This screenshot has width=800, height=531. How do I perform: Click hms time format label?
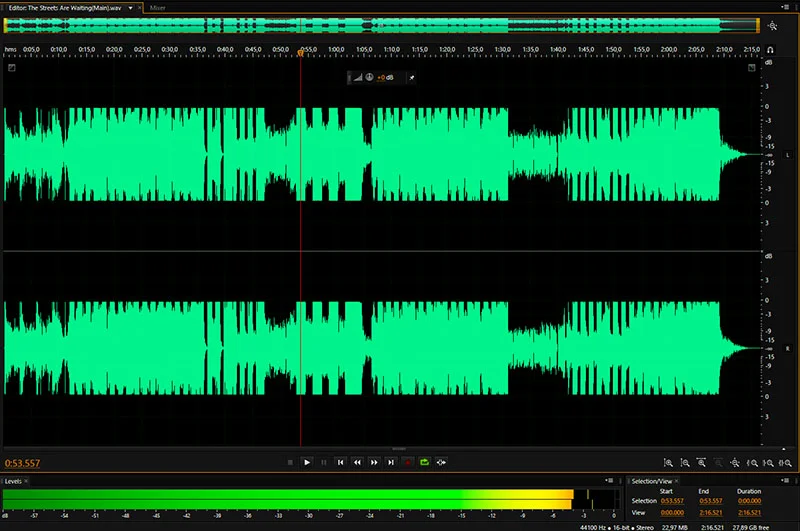[x=10, y=49]
